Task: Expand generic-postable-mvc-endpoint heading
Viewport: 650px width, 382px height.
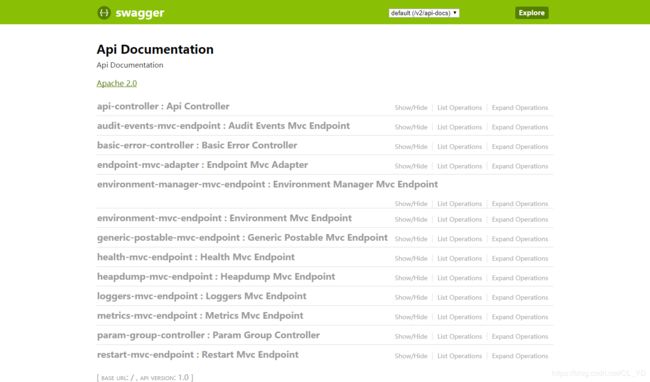Action: point(242,238)
